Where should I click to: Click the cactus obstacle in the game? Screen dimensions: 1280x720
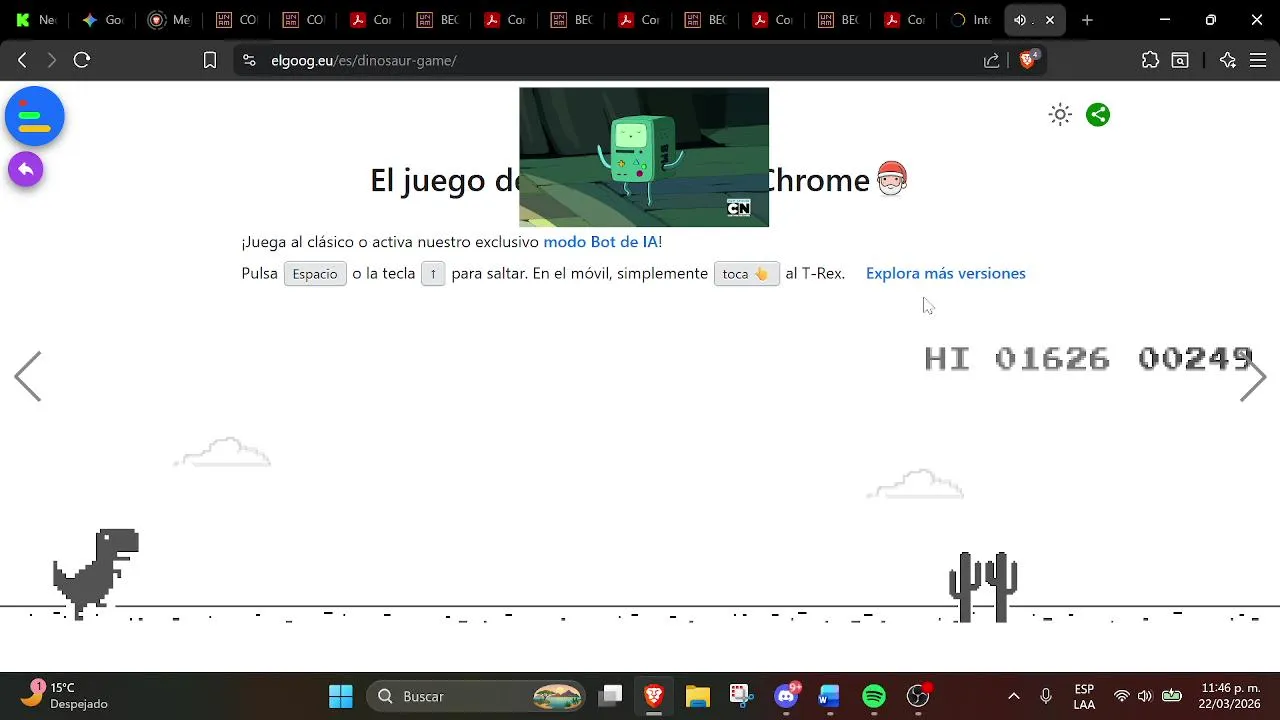983,587
